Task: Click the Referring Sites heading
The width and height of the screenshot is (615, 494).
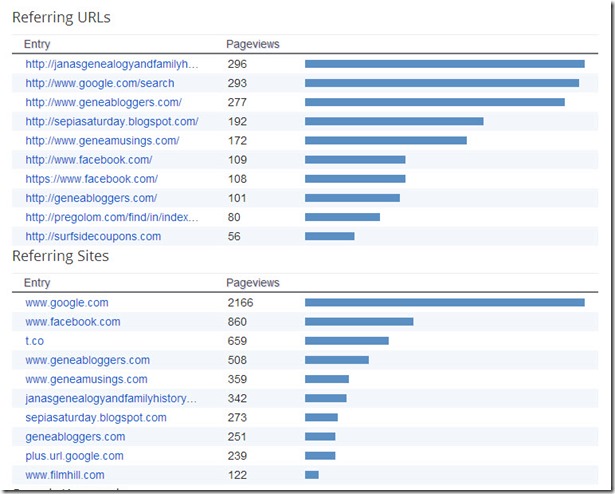Action: 60,256
